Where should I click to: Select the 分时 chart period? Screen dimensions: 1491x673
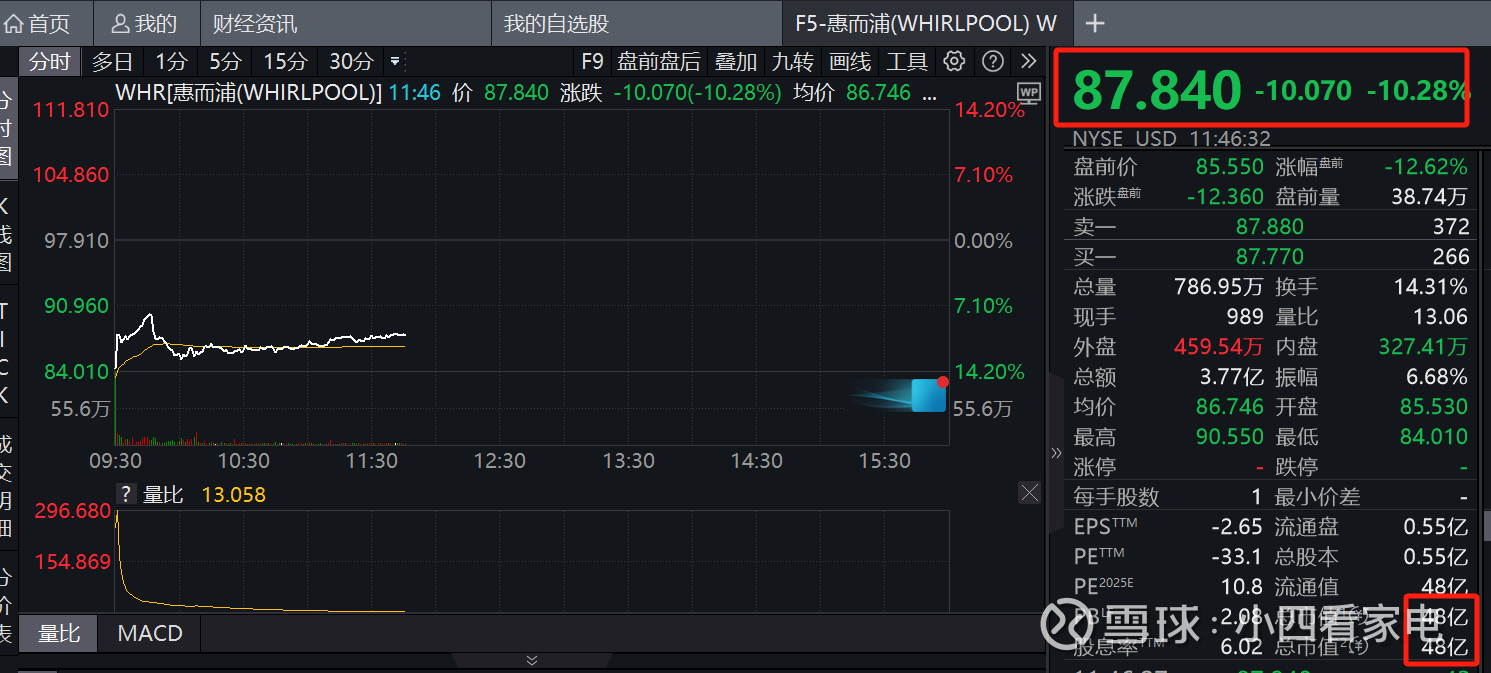(50, 62)
